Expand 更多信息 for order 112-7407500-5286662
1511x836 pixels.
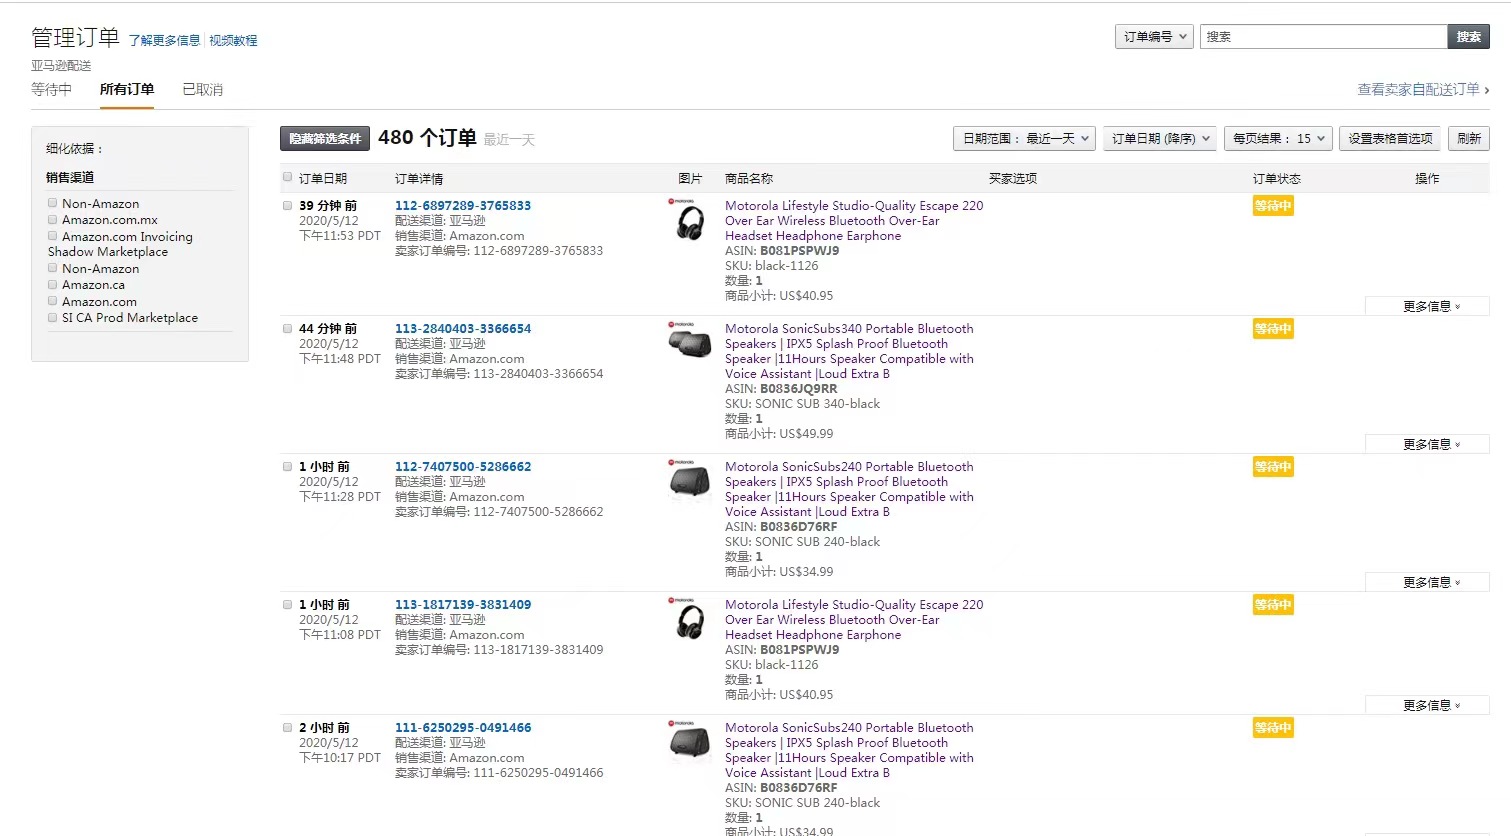point(1427,582)
